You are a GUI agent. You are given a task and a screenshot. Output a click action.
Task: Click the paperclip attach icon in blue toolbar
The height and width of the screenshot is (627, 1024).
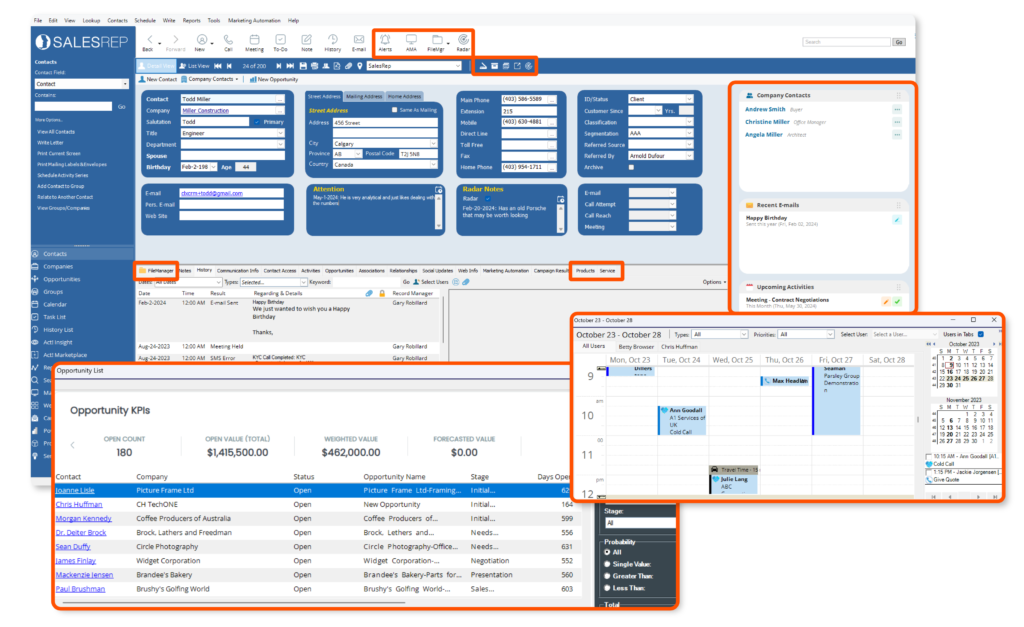tap(348, 66)
